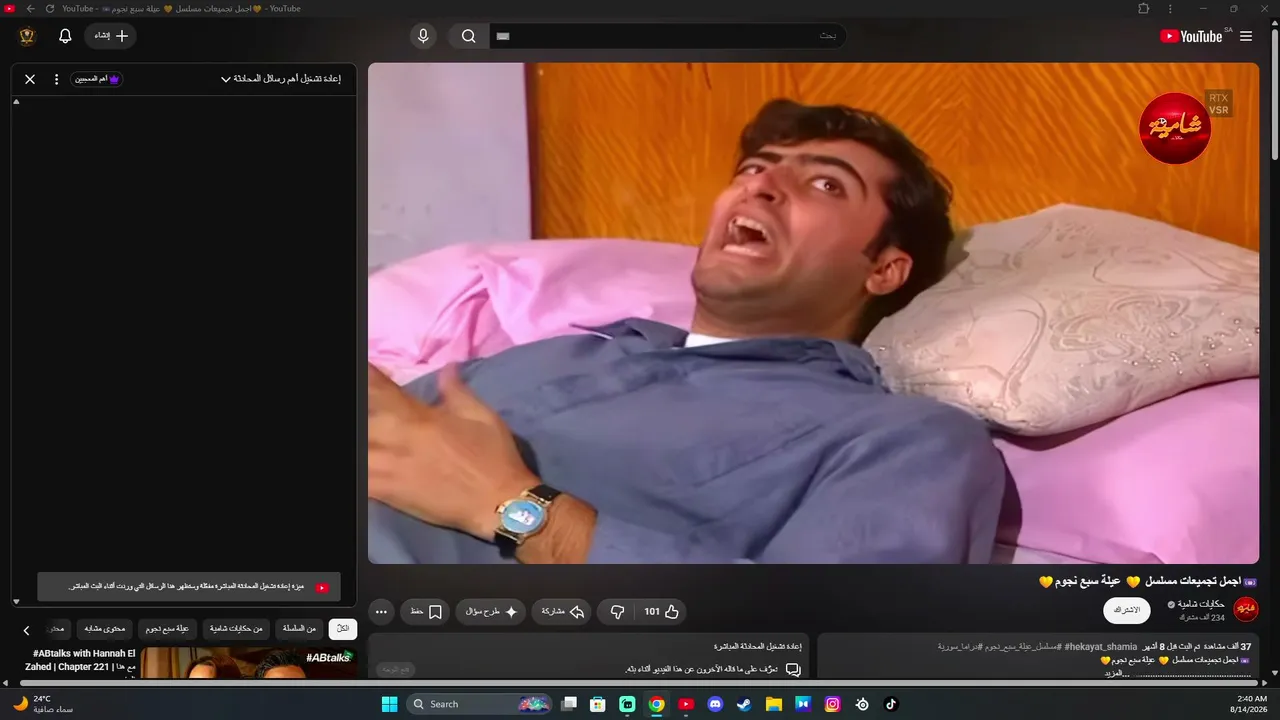Ask a question with طرح سؤال

(x=491, y=611)
